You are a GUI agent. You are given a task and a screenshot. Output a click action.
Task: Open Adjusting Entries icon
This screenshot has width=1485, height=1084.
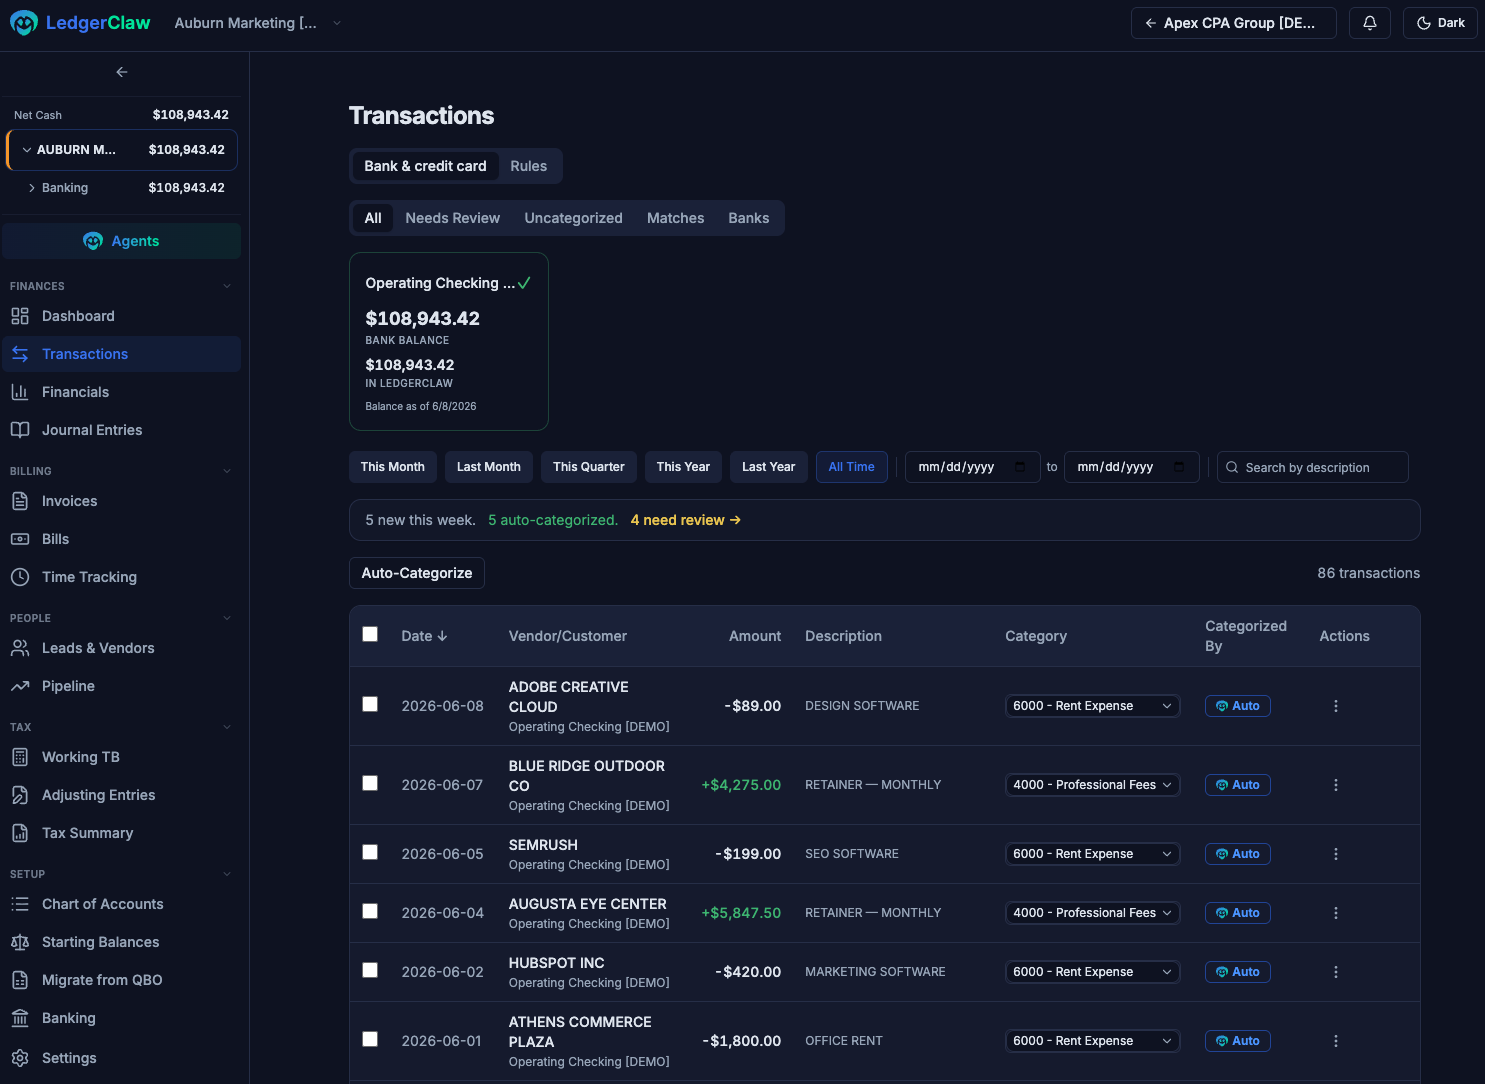coord(20,795)
